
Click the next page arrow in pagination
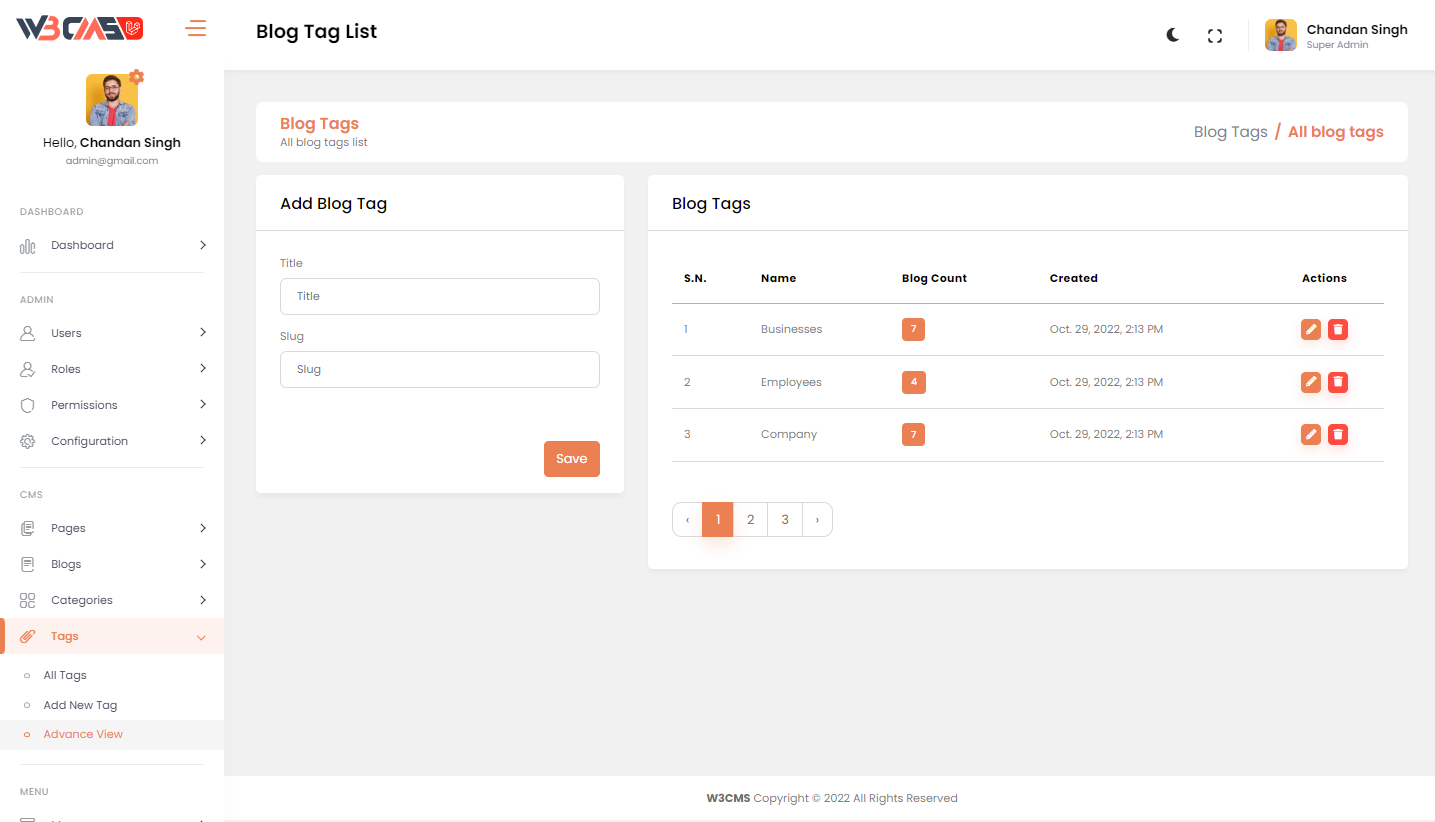click(817, 520)
